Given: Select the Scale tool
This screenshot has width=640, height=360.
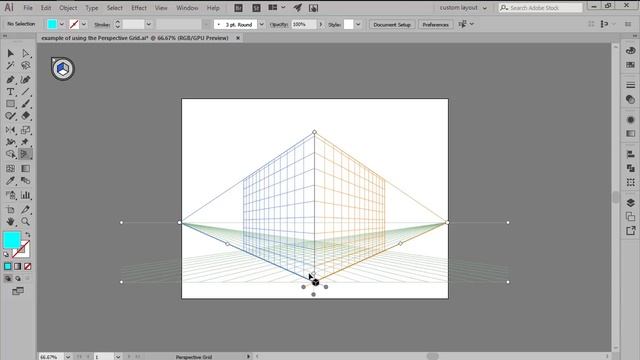Looking at the screenshot, I should click(26, 130).
